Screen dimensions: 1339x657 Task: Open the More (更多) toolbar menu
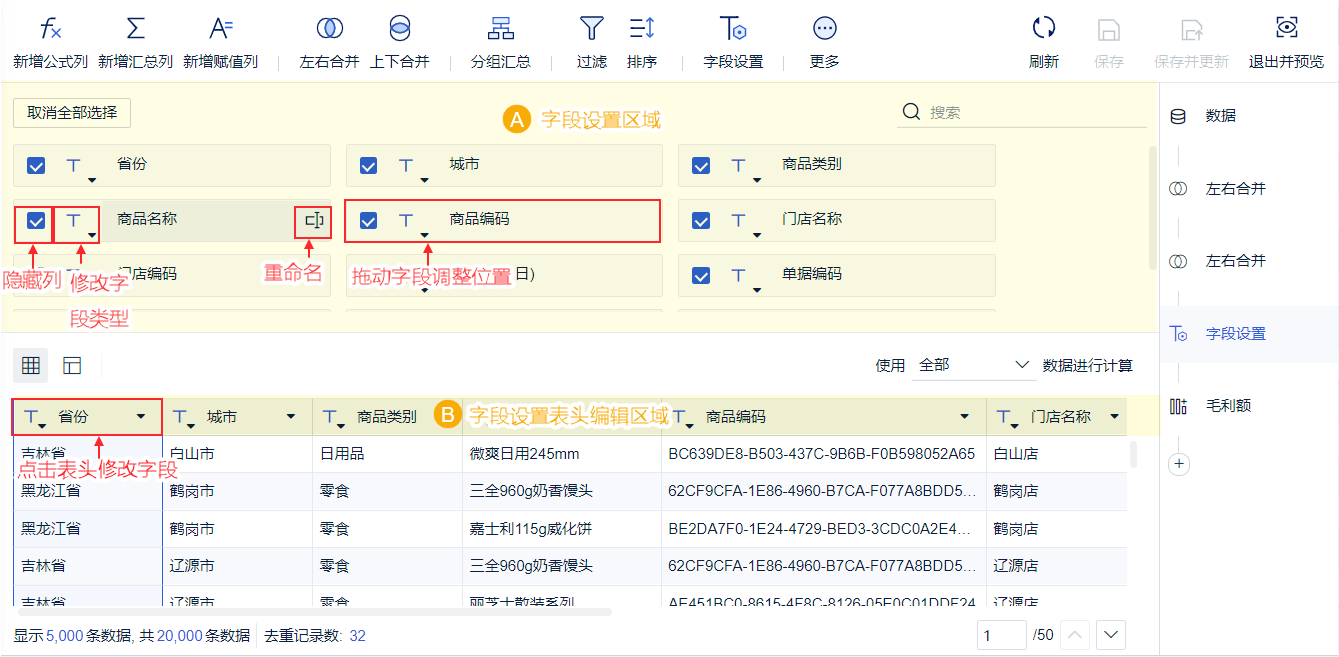coord(824,43)
